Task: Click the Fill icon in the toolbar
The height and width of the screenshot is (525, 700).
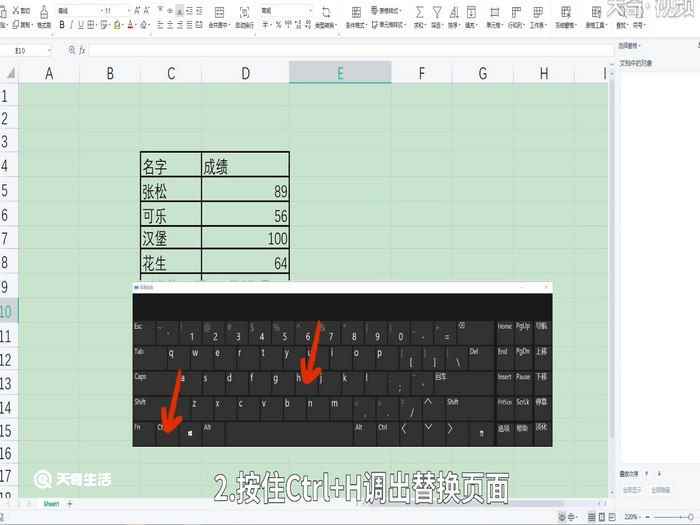Action: point(471,12)
